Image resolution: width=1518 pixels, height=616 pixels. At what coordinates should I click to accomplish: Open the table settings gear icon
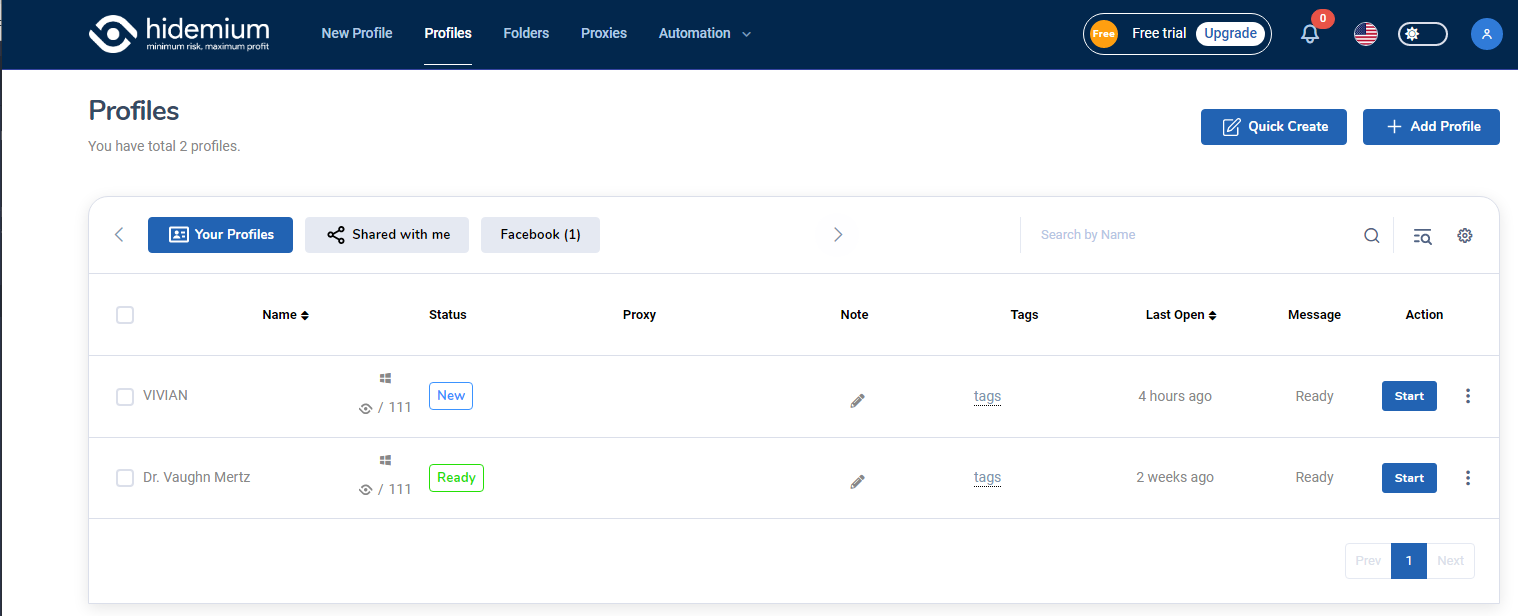(1464, 235)
